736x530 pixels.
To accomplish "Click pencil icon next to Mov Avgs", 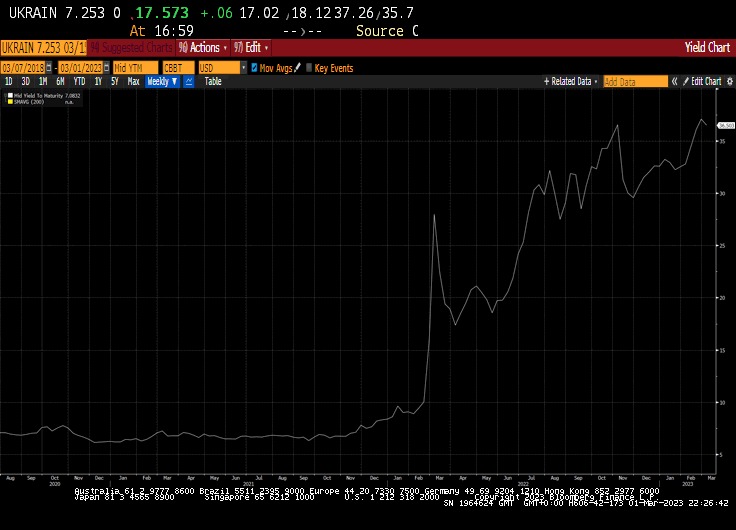I will click(x=297, y=68).
